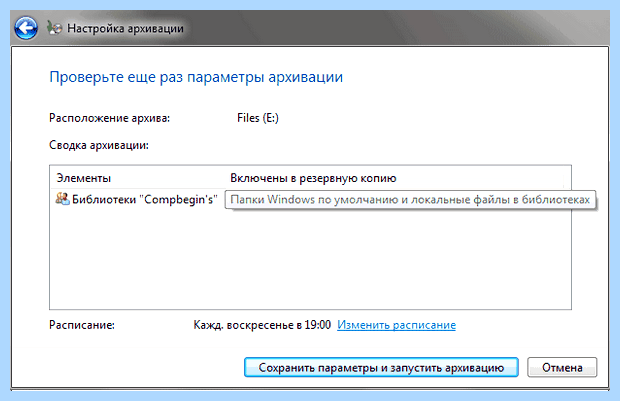Viewport: 620px width, 401px height.
Task: Click heading 'Проверьте еще раз параметры архивации'
Action: click(196, 77)
